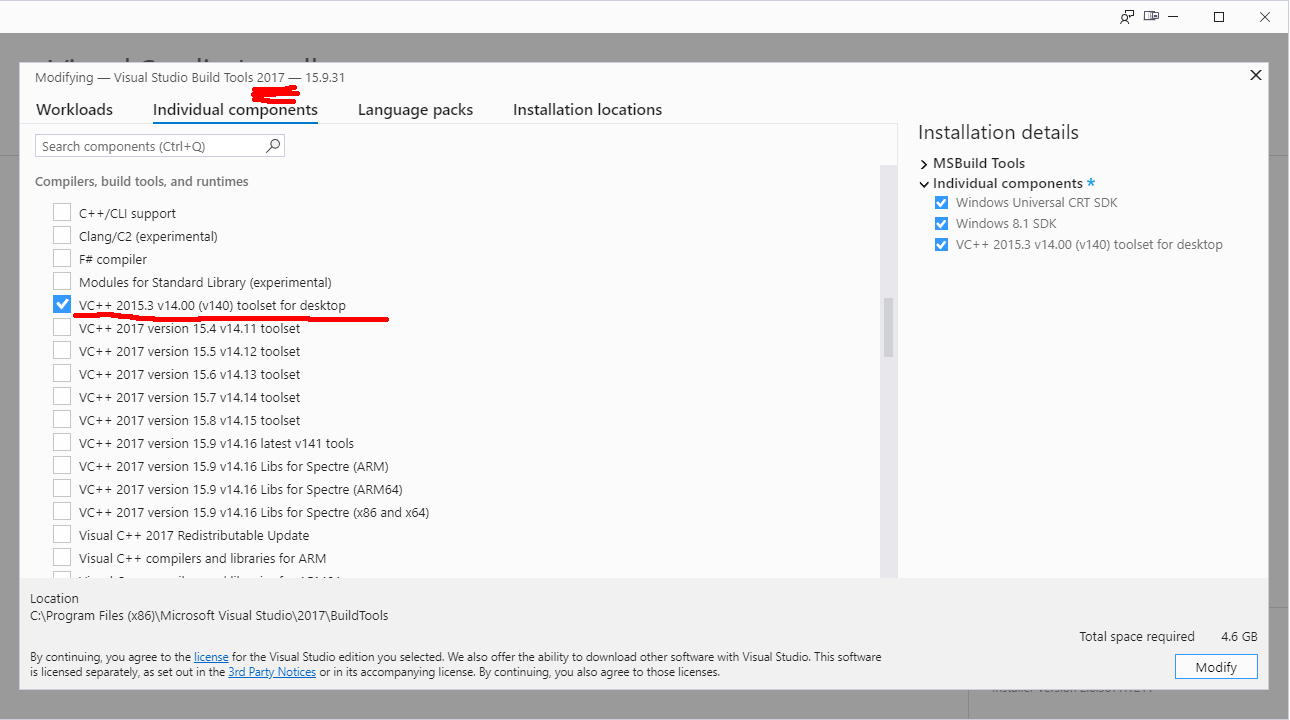Enable Modules for Standard Library (experimental)
The height and width of the screenshot is (720, 1290).
pyautogui.click(x=62, y=282)
